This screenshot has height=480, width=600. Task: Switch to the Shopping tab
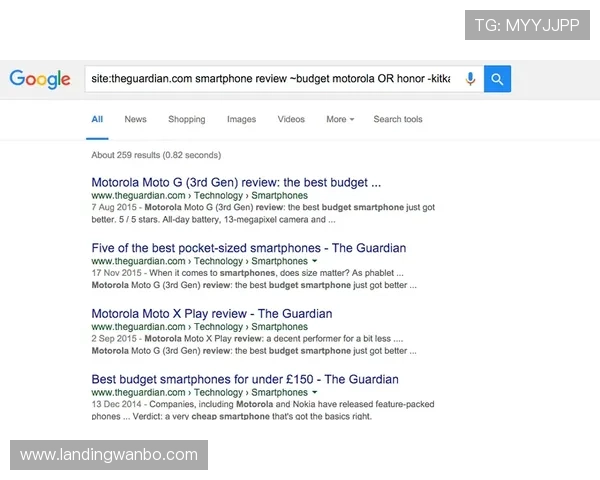click(186, 119)
